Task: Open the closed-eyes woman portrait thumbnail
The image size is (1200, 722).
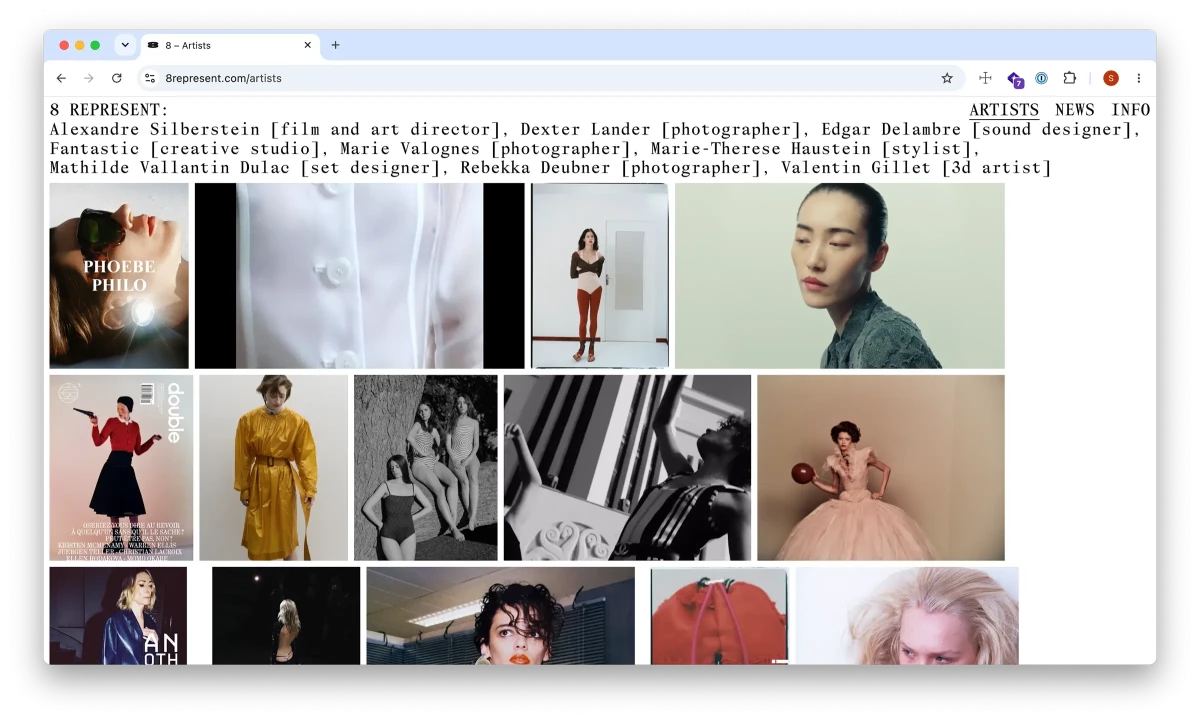Action: pos(840,276)
